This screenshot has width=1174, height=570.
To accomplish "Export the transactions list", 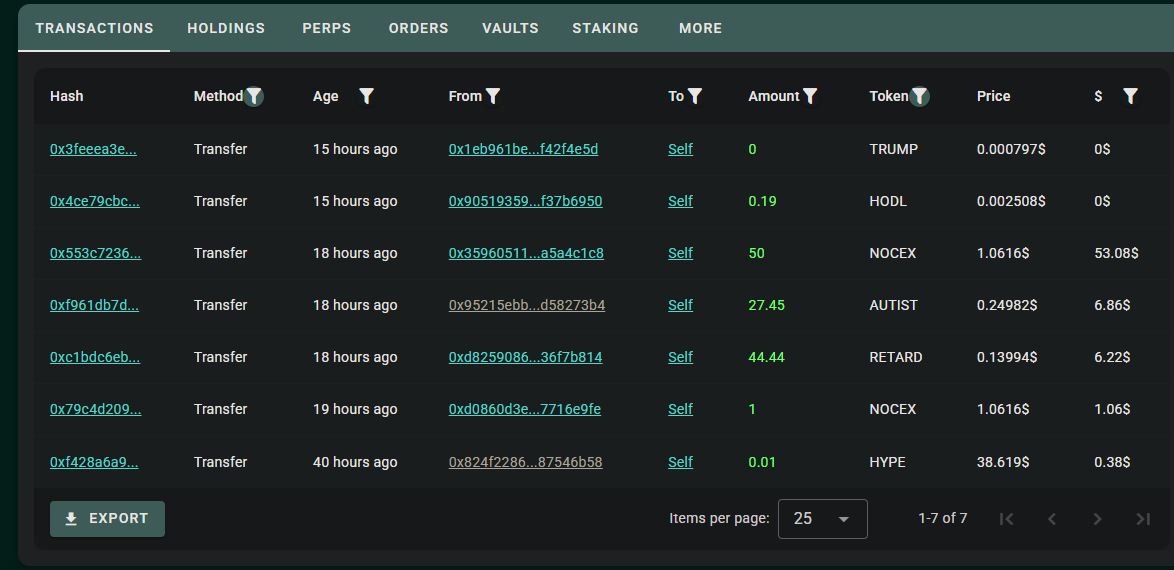I will point(107,519).
